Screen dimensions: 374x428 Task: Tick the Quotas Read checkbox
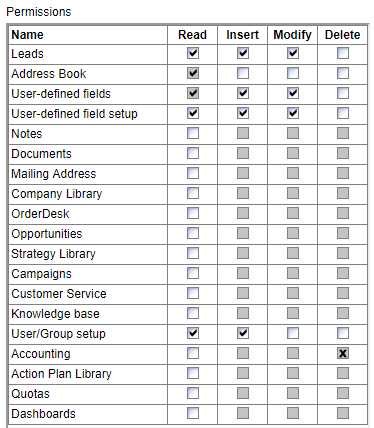193,393
